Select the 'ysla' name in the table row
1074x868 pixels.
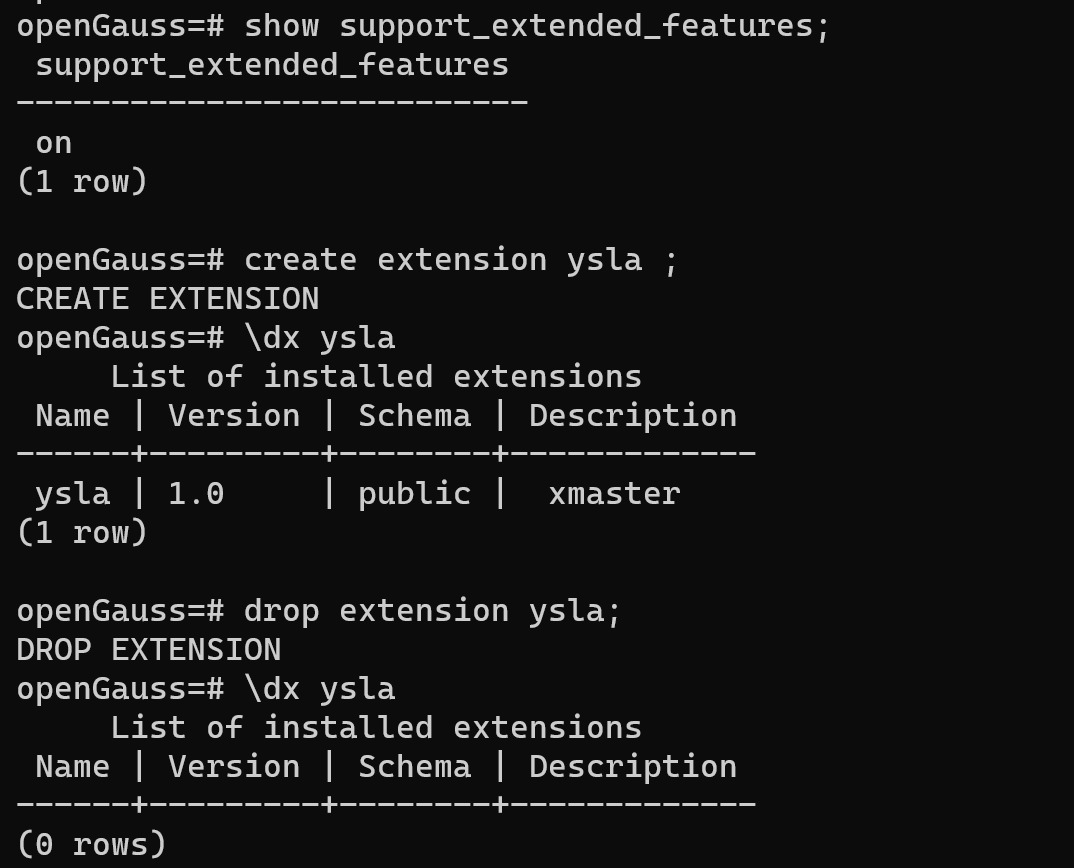[x=72, y=494]
